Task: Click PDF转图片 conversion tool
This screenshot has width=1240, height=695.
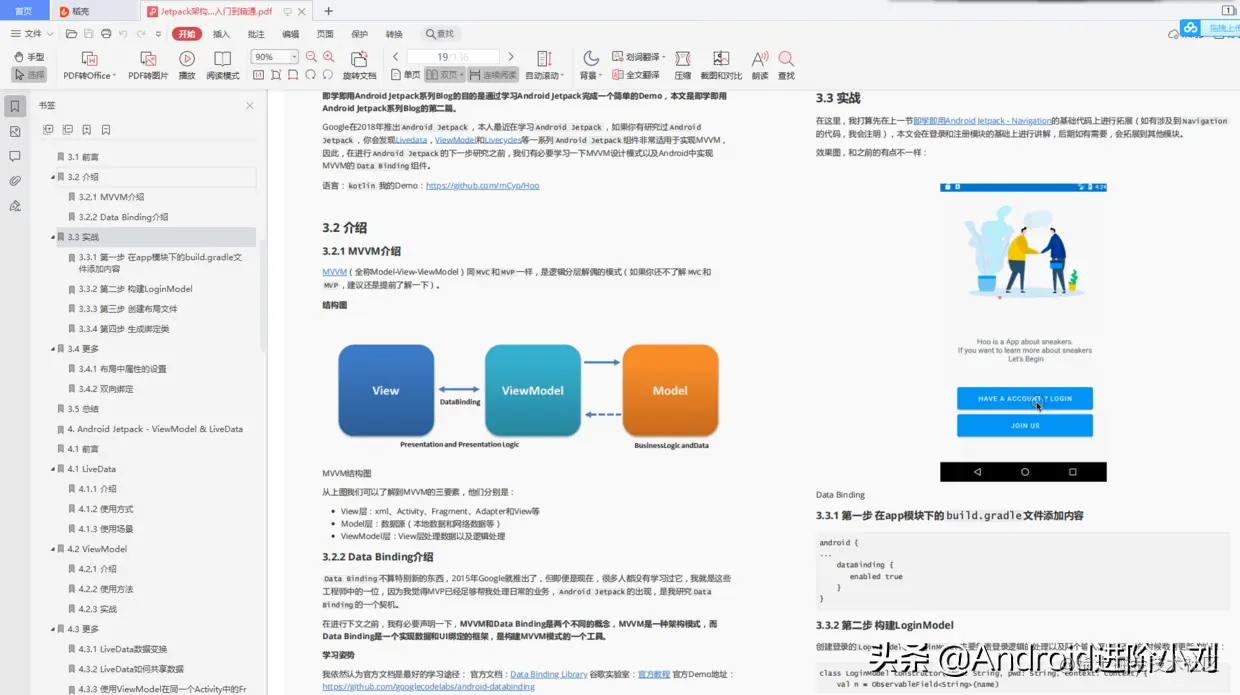Action: coord(148,66)
